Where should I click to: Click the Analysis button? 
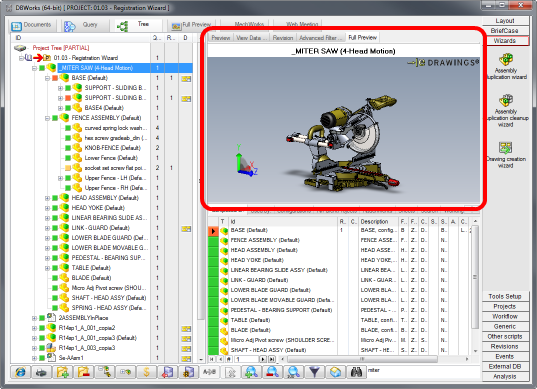(x=505, y=377)
